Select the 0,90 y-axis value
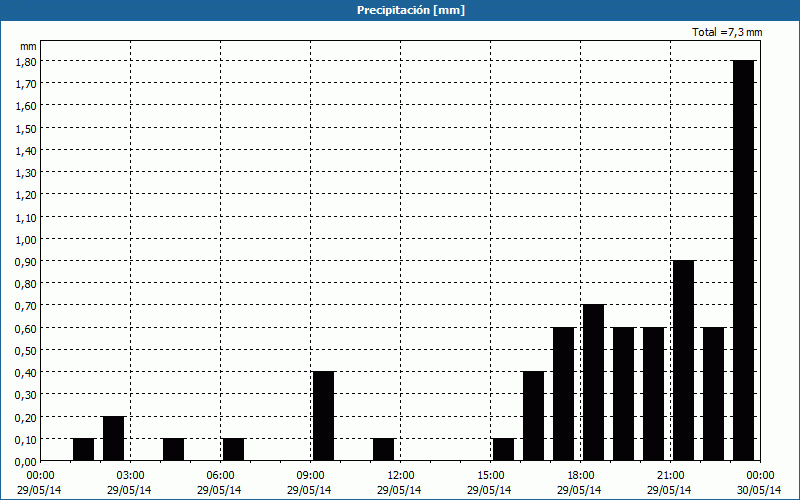 26,261
